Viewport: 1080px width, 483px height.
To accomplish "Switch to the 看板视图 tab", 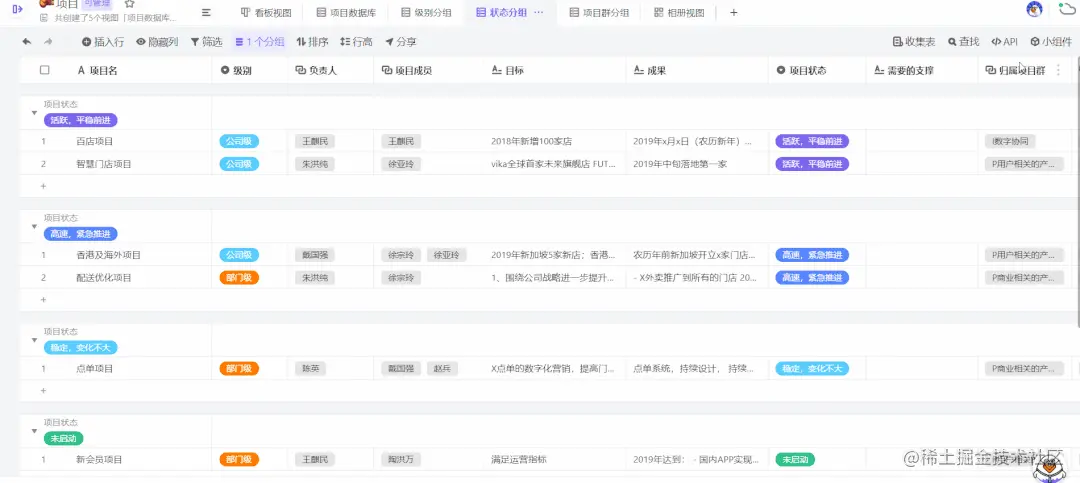I will pos(266,12).
